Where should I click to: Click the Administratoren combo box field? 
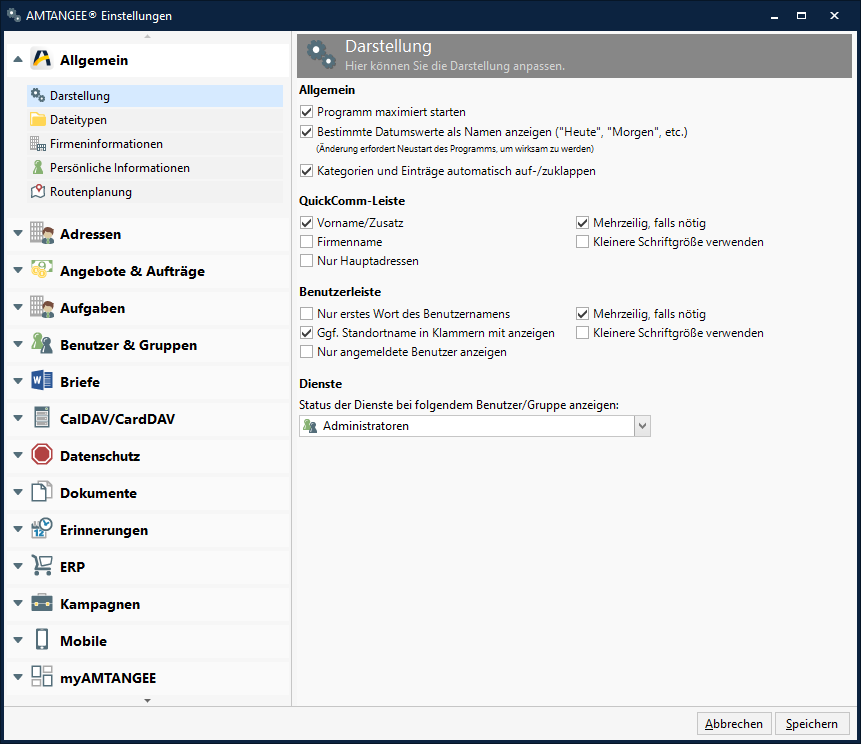(474, 426)
